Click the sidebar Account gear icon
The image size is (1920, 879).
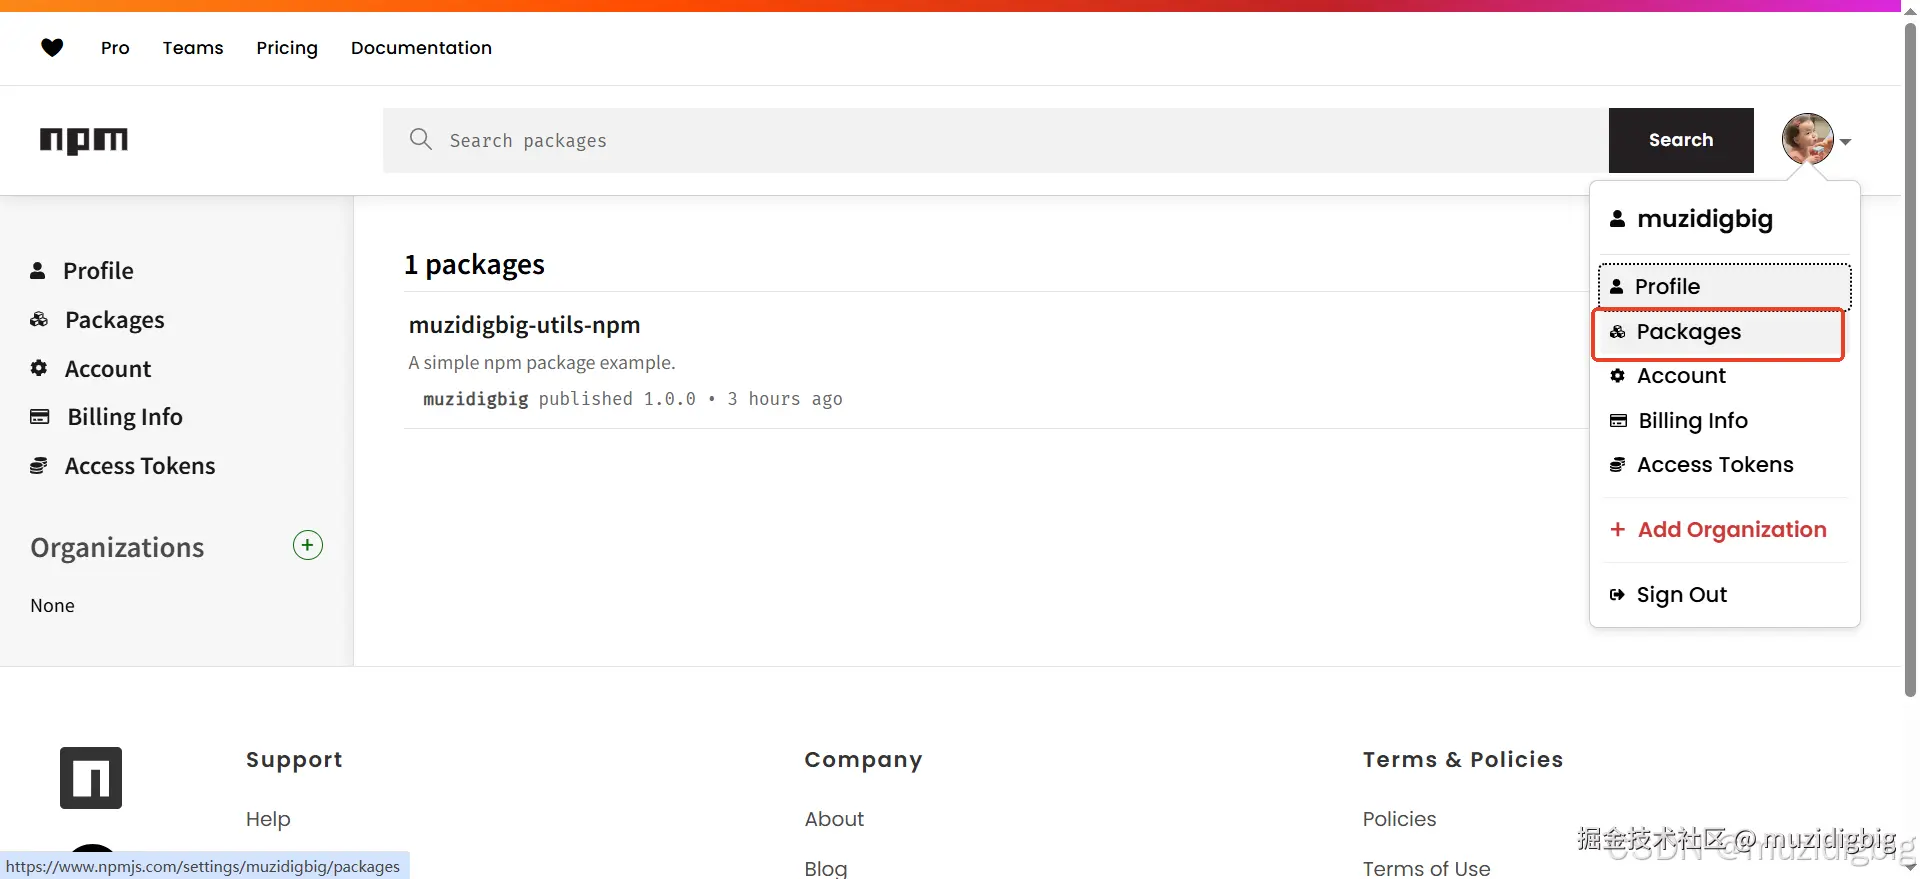[39, 368]
